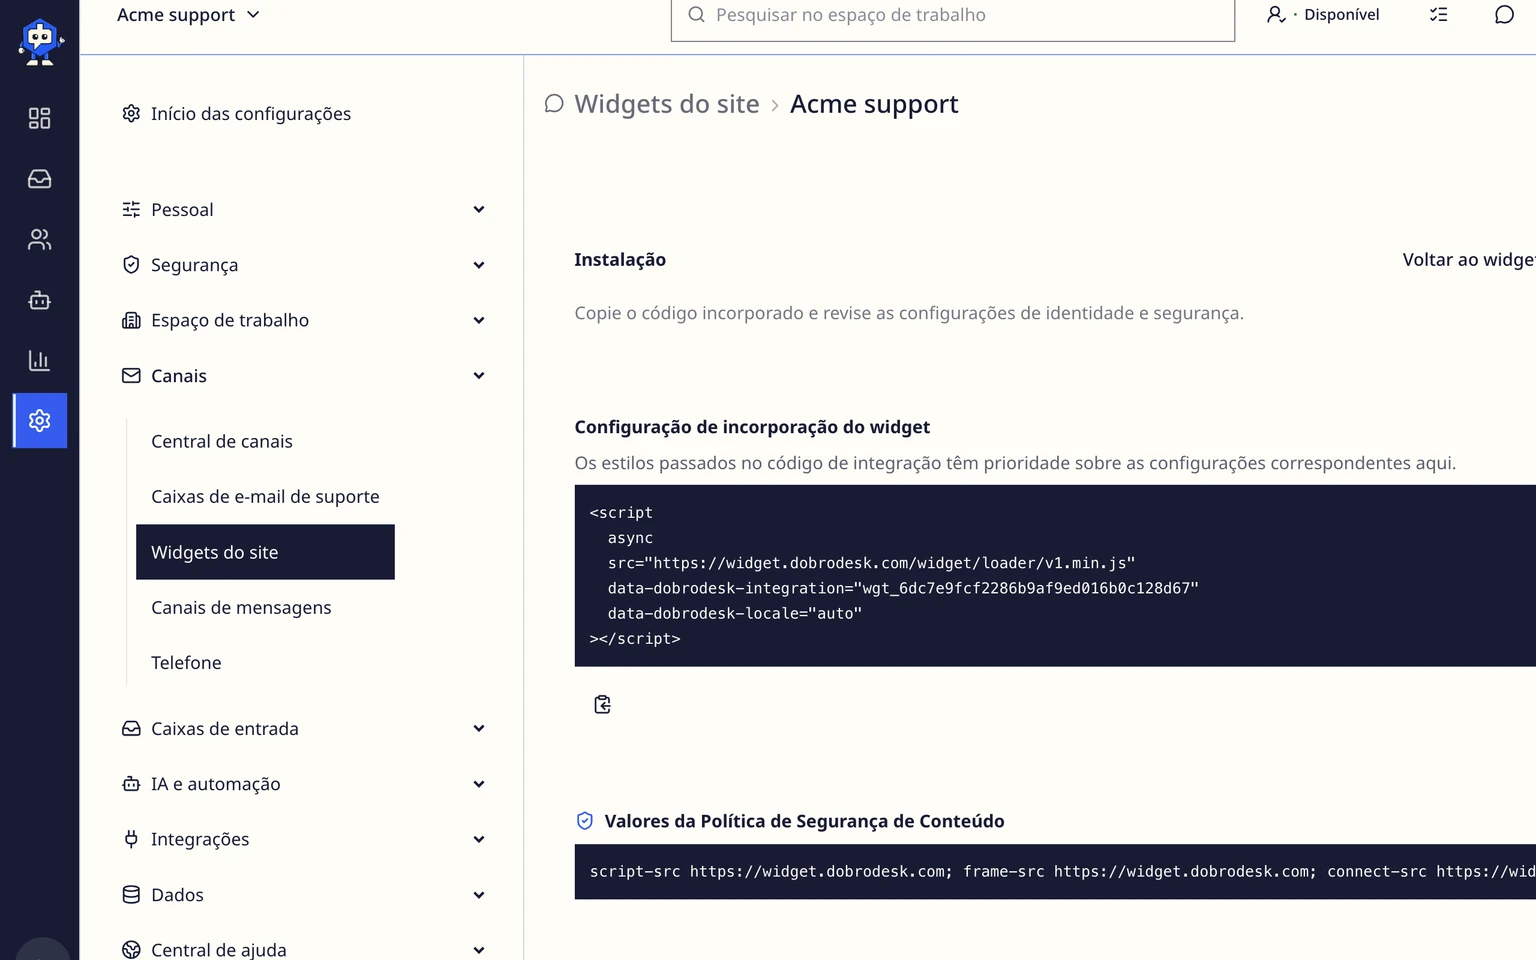Viewport: 1536px width, 960px height.
Task: Click the database icon next to Dados
Action: pos(131,894)
